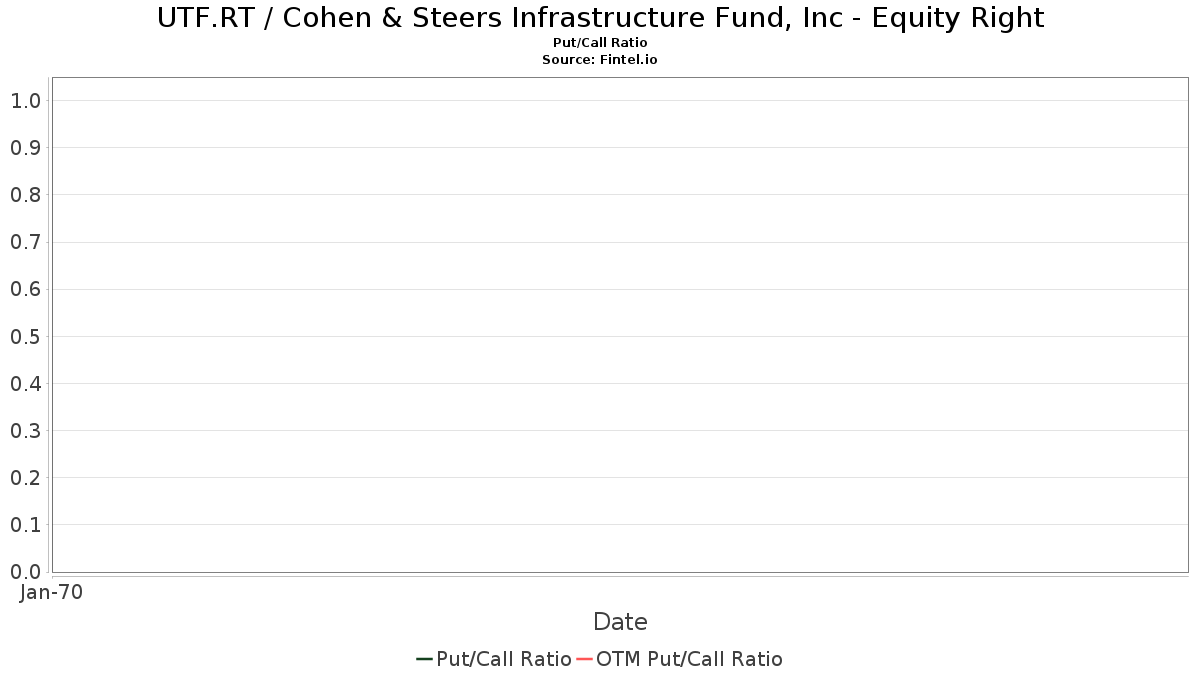Click the UTF.RT Cohen & Steers chart title
The height and width of the screenshot is (675, 1200).
pyautogui.click(x=600, y=18)
